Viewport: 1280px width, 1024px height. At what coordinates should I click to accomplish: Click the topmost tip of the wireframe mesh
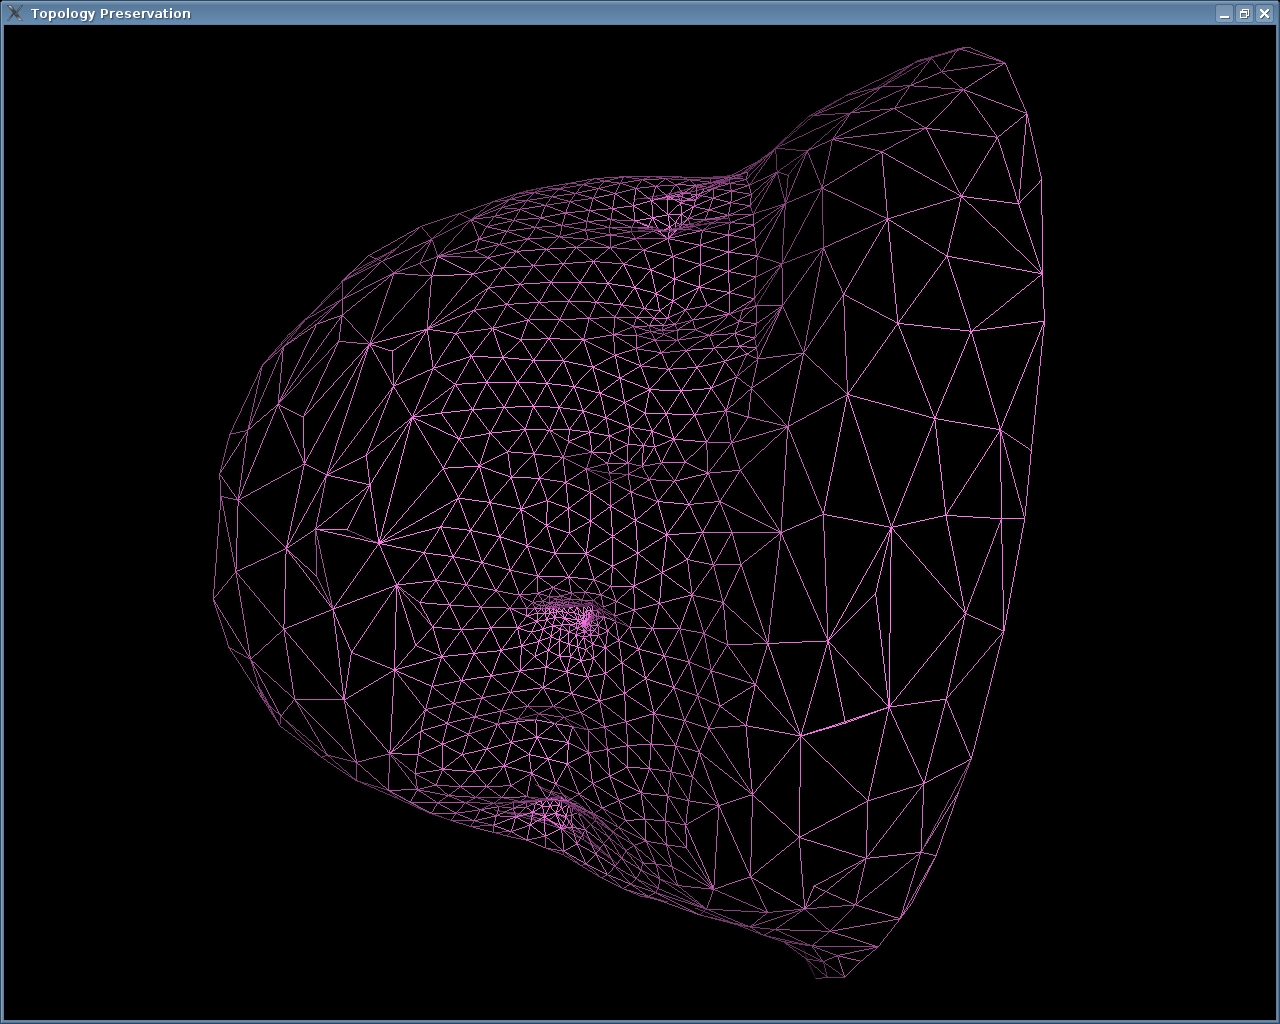click(966, 48)
